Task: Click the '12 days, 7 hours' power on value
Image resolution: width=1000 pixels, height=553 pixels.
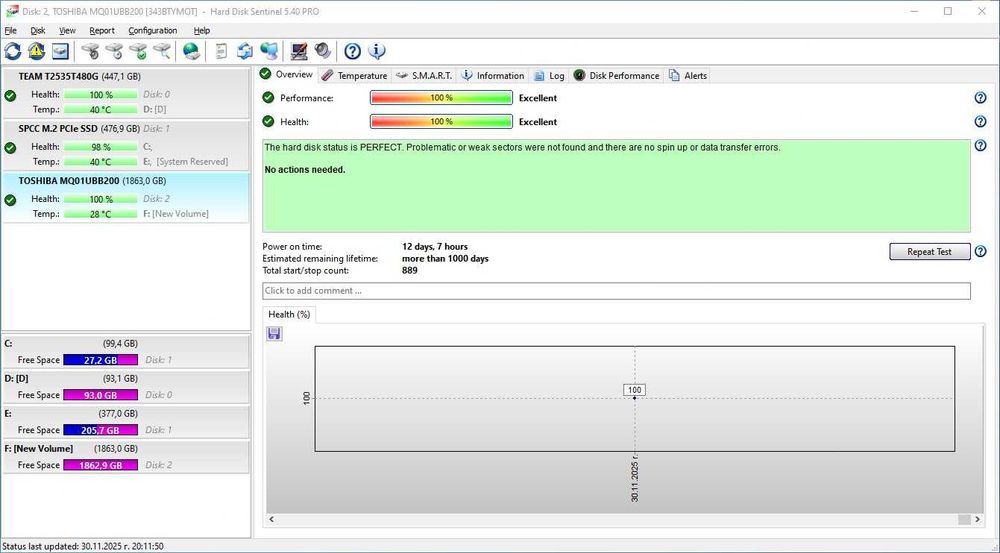Action: [435, 246]
